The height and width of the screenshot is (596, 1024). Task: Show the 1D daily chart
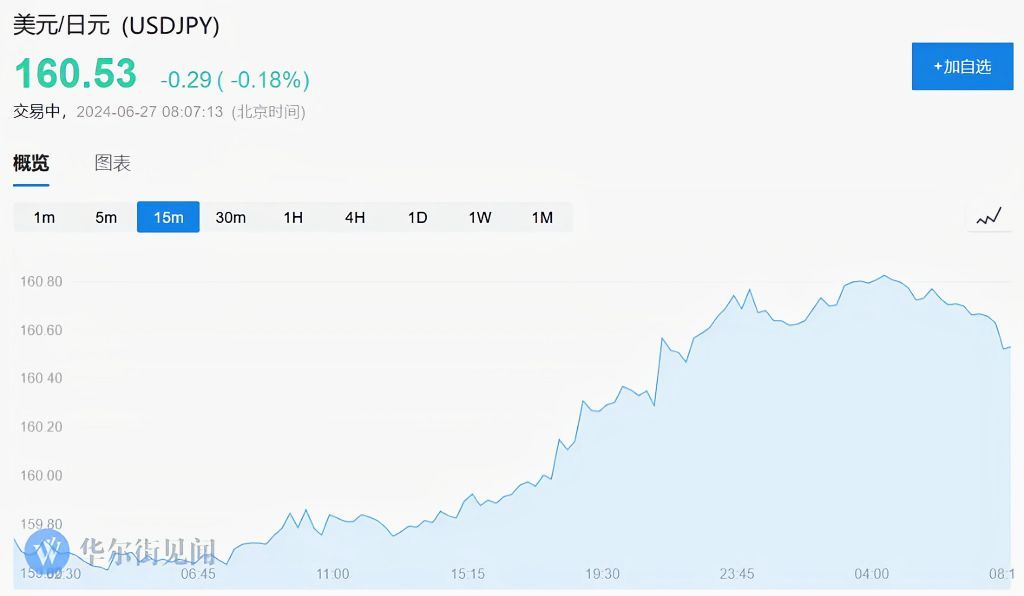point(417,217)
